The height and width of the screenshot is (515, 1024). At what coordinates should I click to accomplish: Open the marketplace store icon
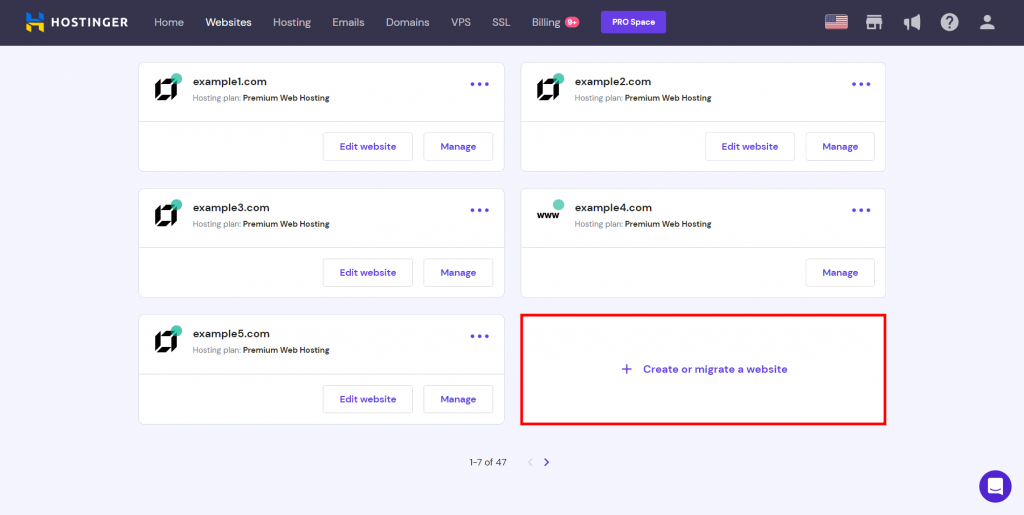874,22
